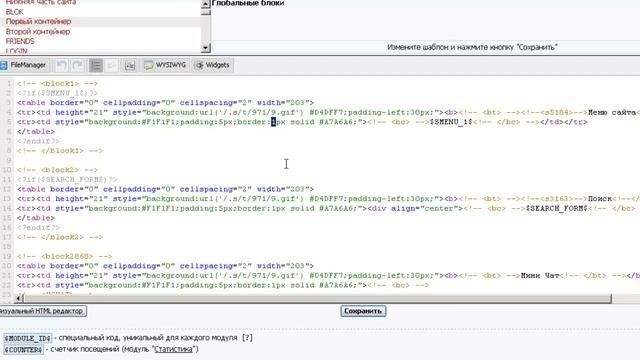Open the Widgets panel

(213, 65)
